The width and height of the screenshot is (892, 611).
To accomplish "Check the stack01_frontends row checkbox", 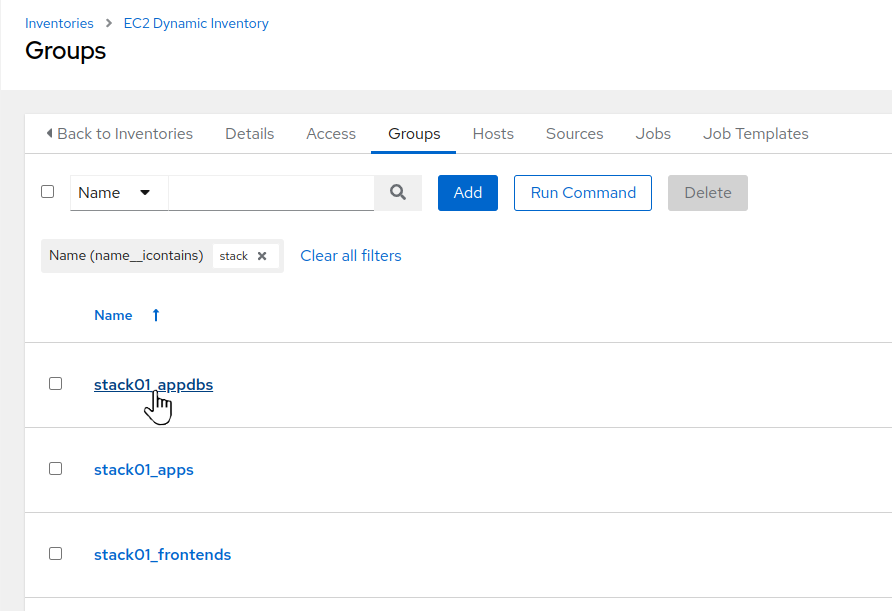I will [x=55, y=554].
